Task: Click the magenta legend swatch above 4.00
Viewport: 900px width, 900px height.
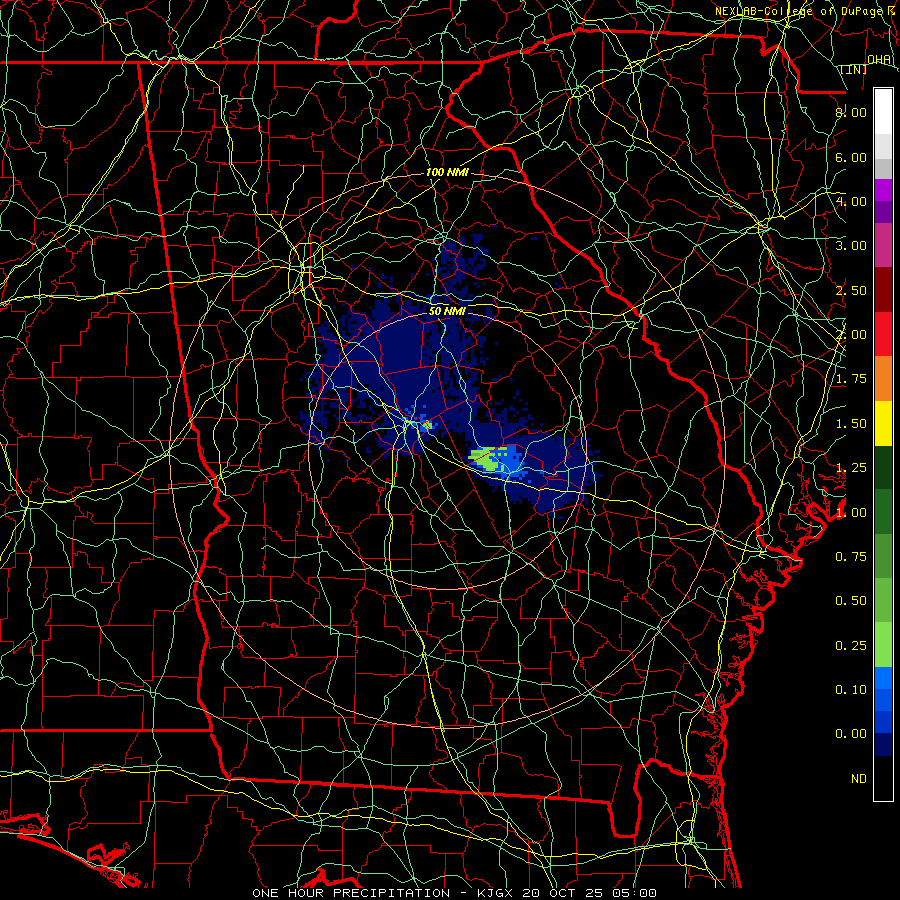Action: [x=883, y=189]
